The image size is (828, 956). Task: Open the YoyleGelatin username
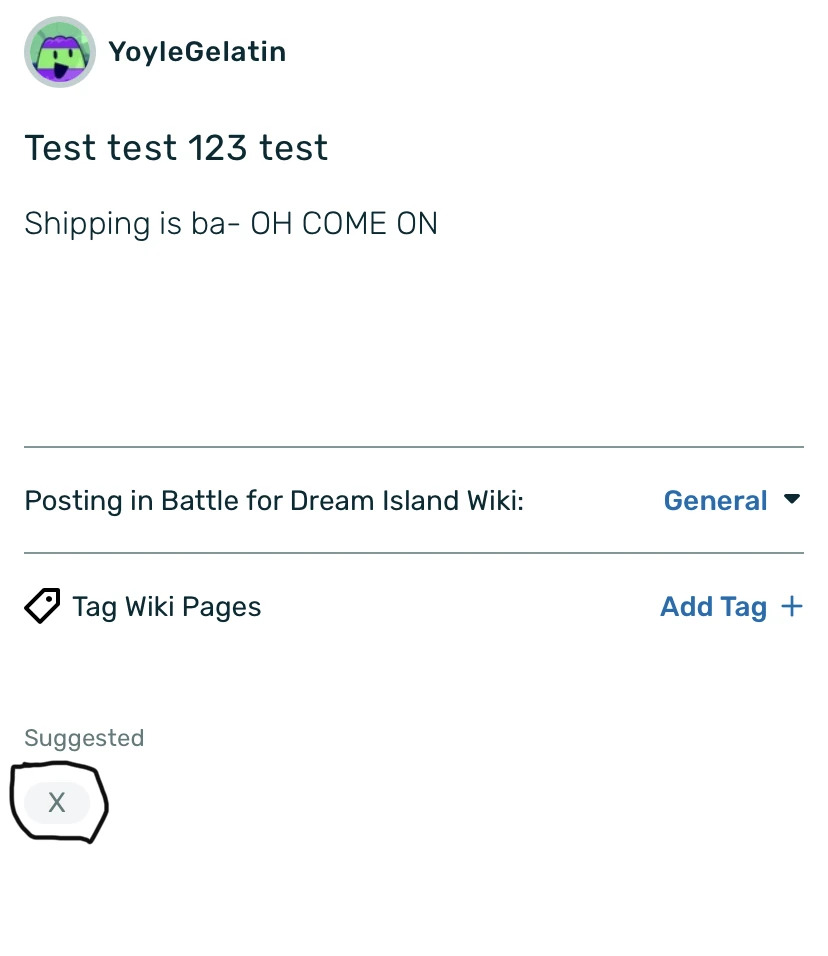point(197,51)
